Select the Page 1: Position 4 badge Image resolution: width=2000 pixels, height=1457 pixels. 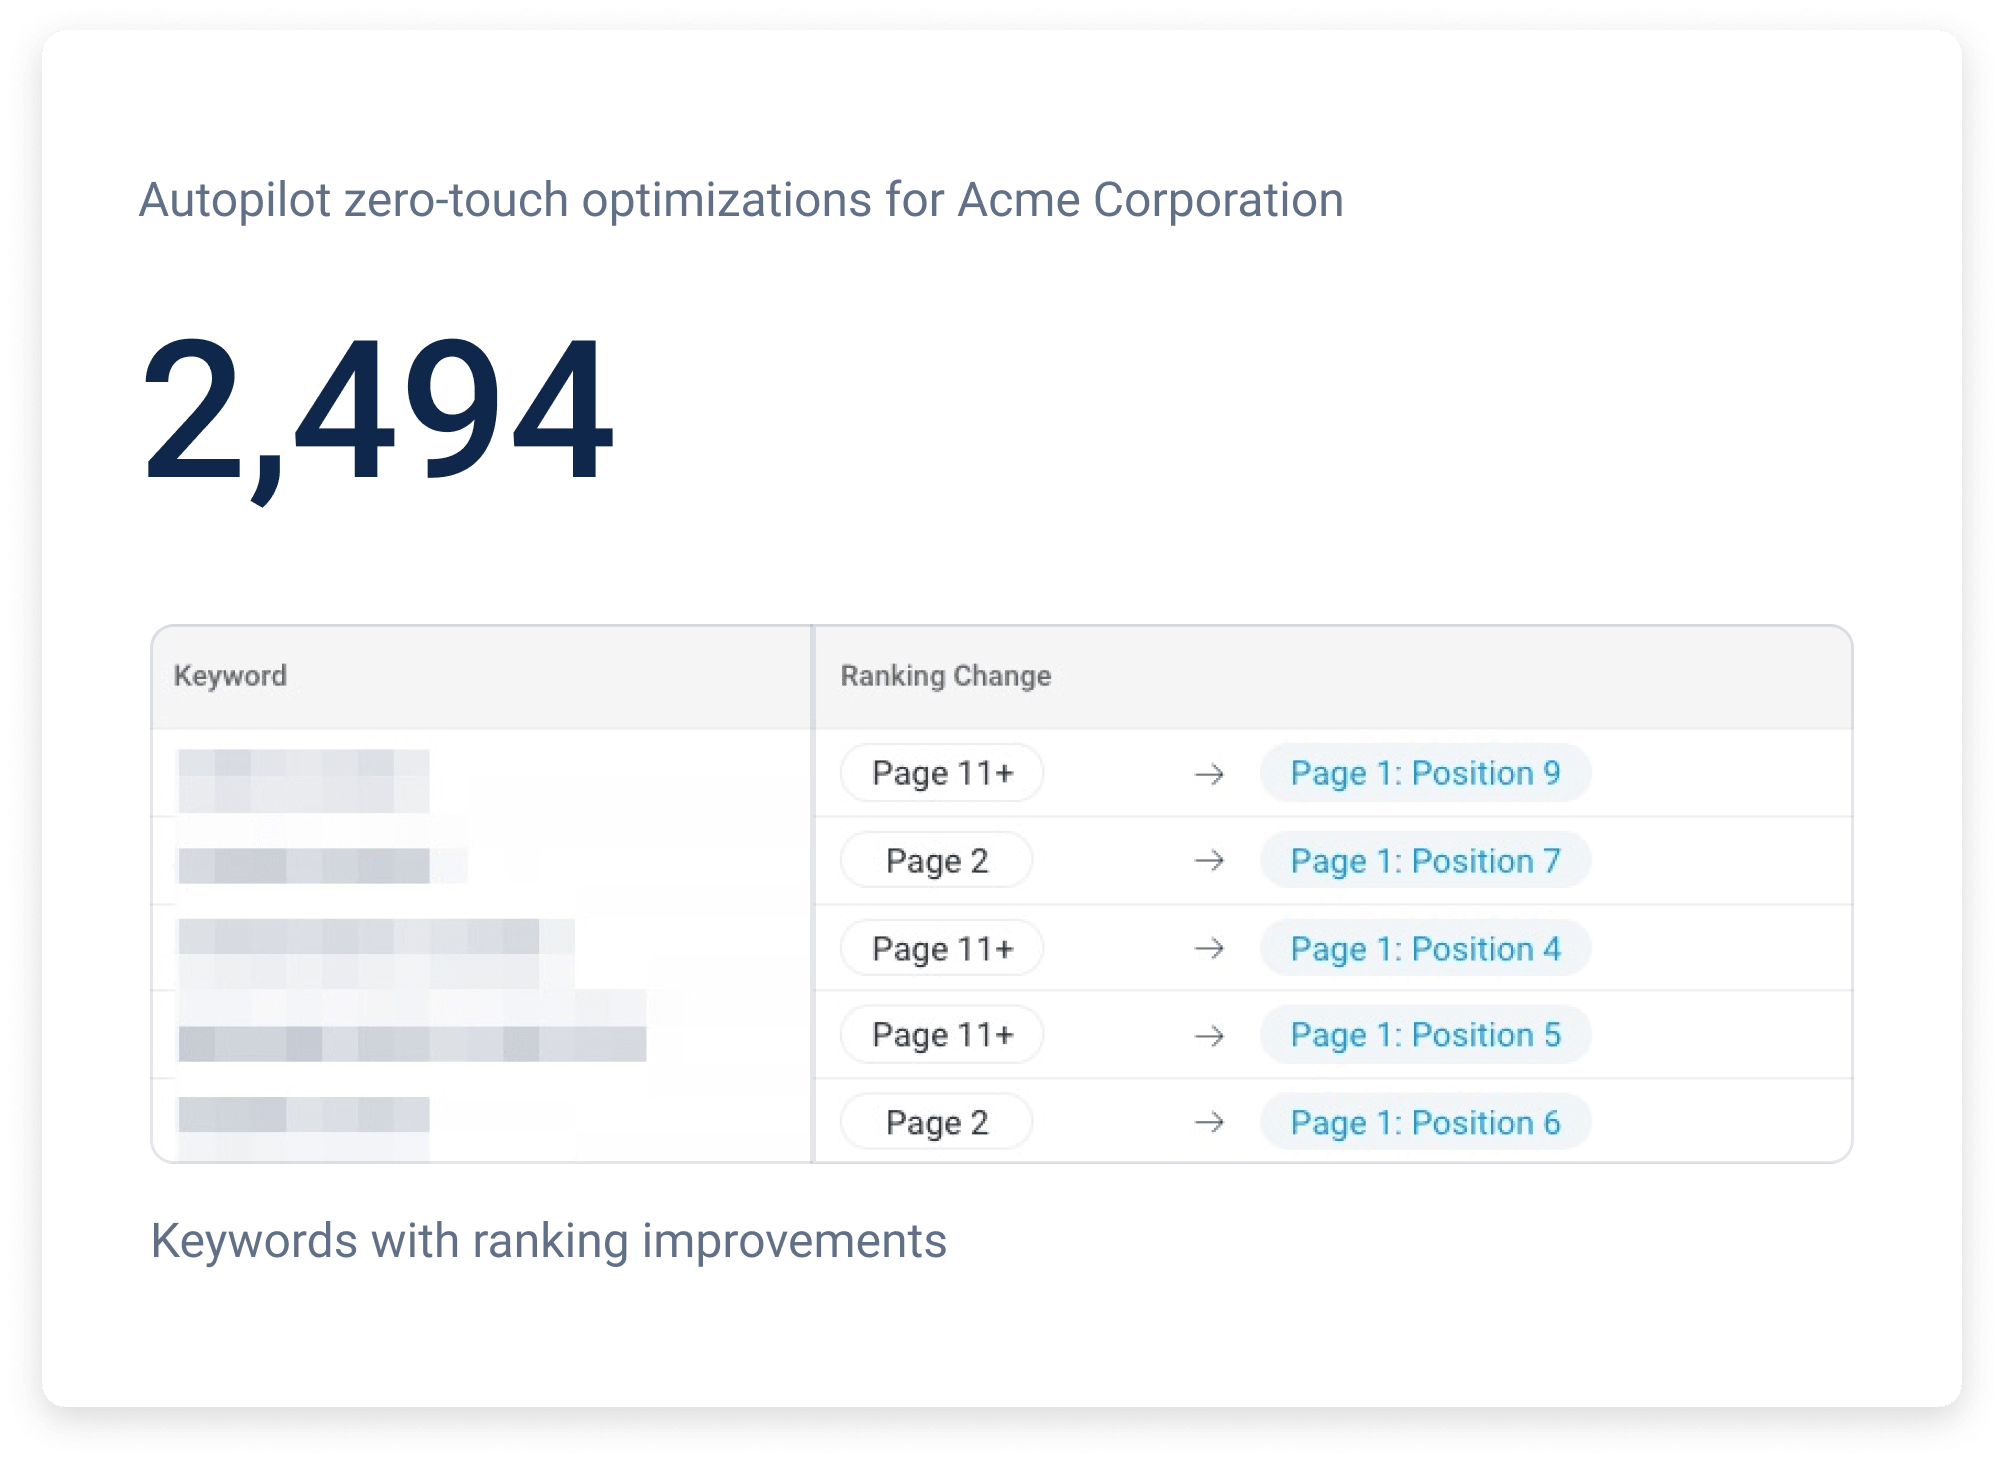1425,948
